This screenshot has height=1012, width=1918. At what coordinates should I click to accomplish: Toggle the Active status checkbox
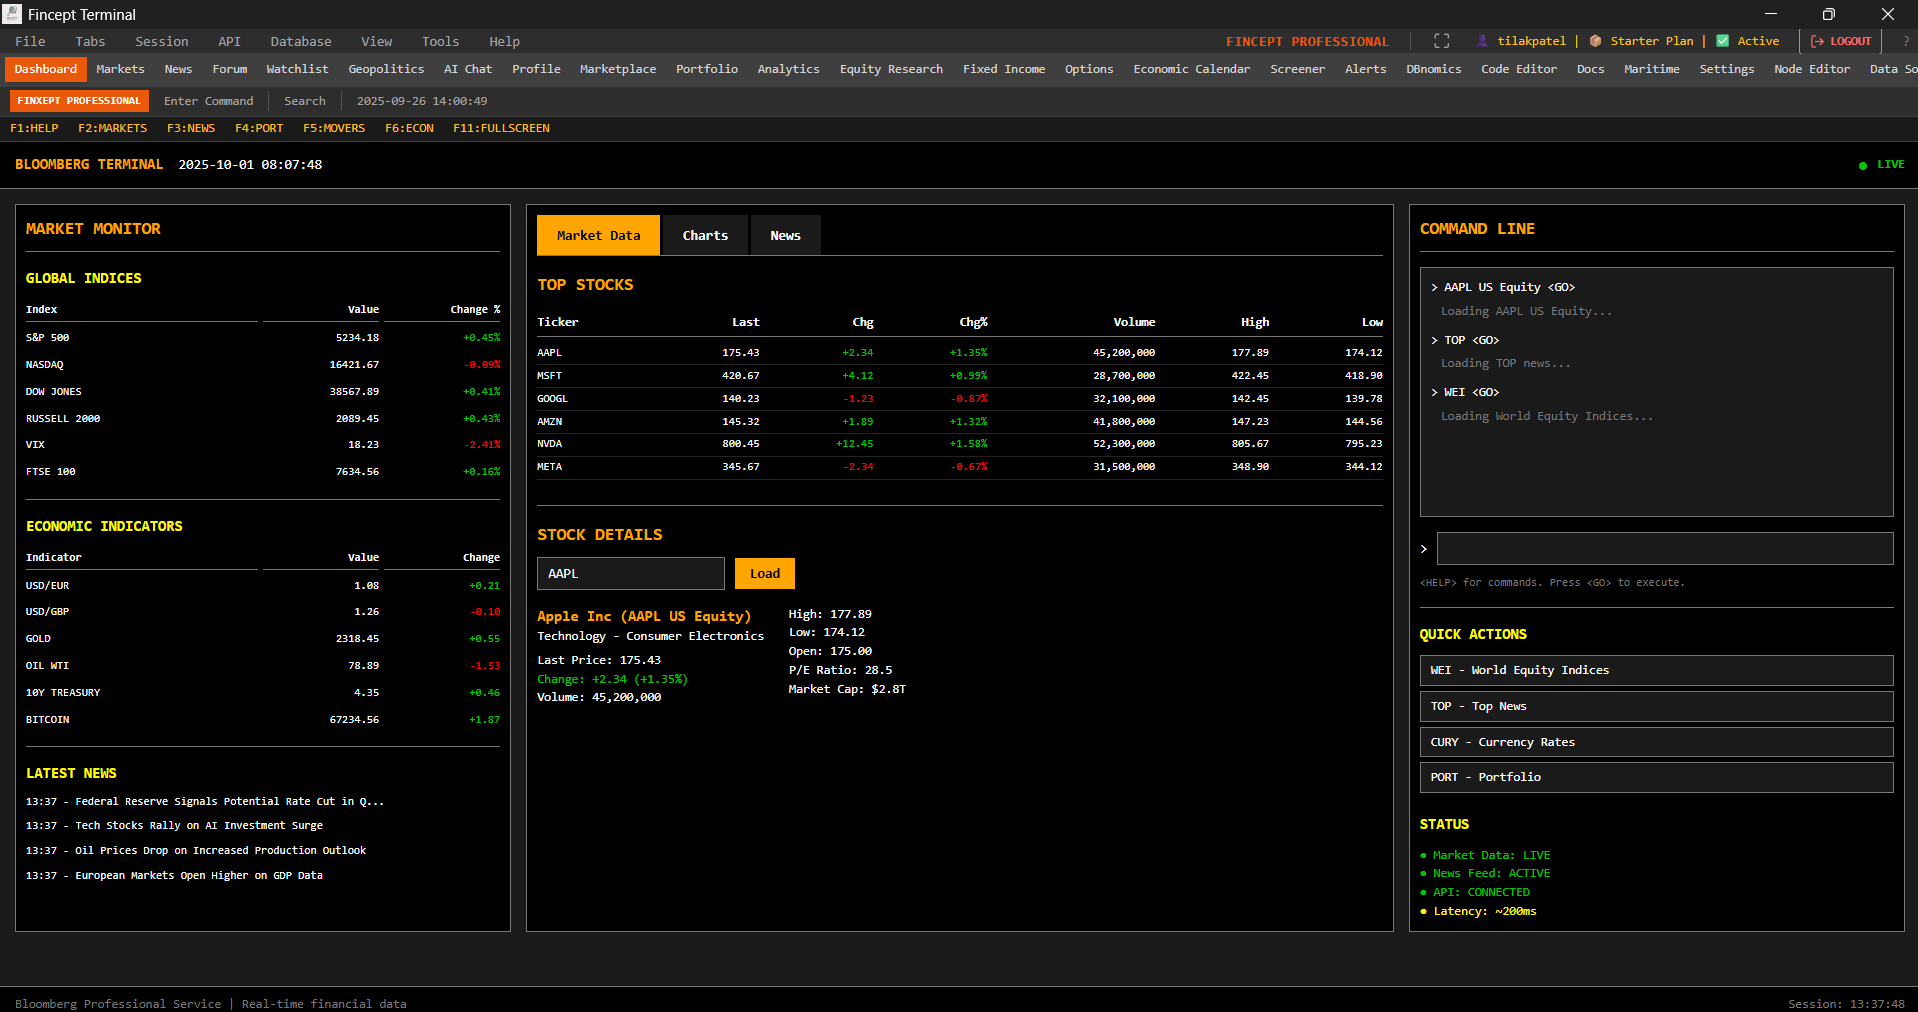pyautogui.click(x=1722, y=41)
